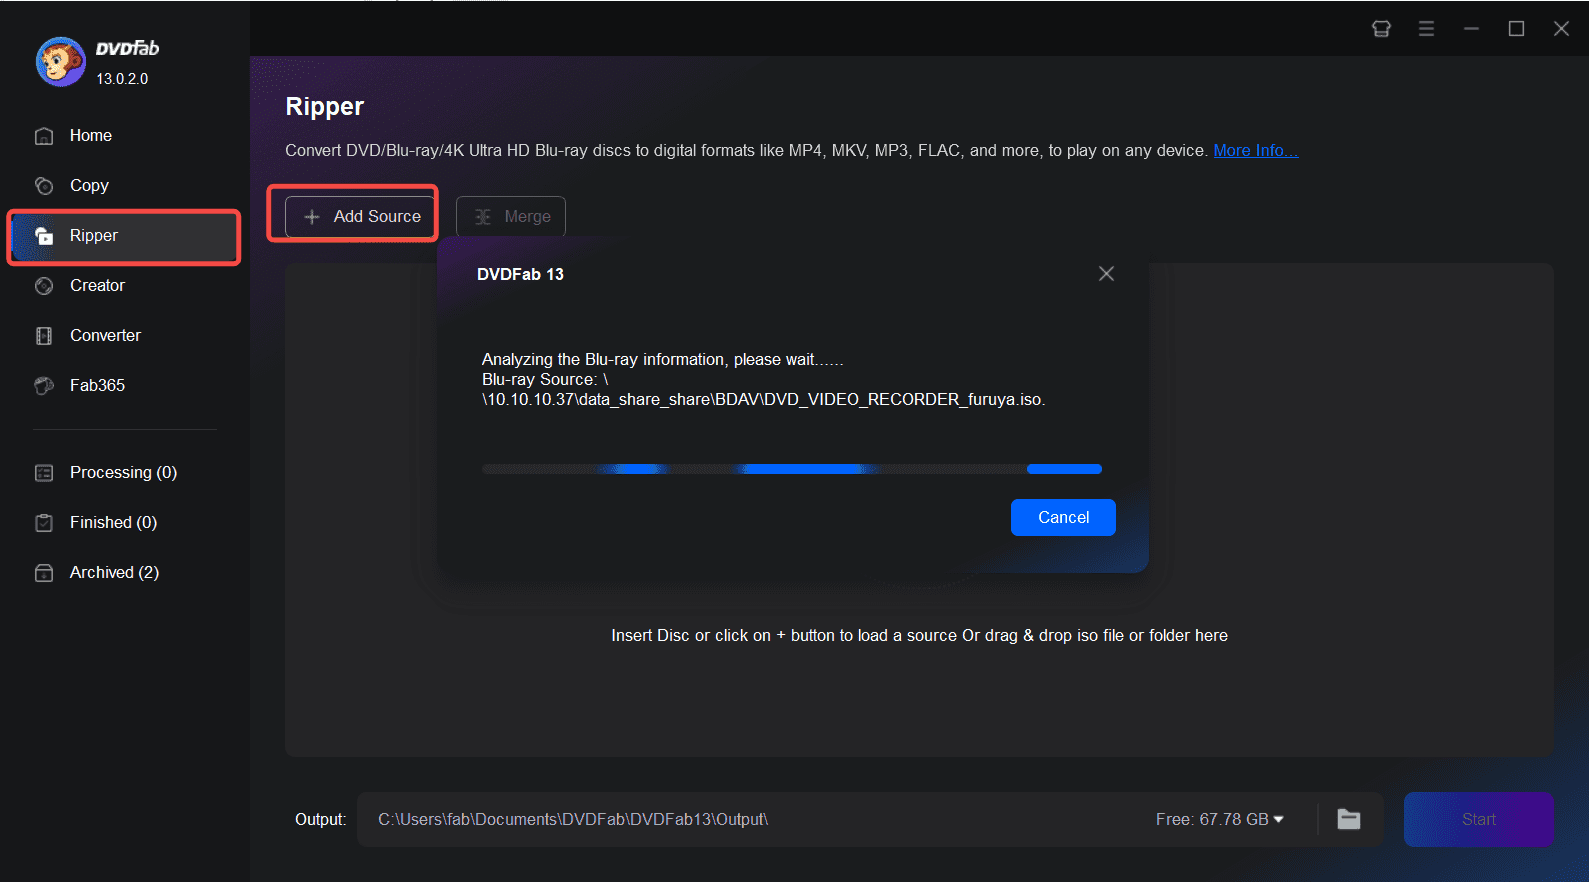This screenshot has width=1589, height=882.
Task: Click the analysis progress bar
Action: [x=792, y=469]
